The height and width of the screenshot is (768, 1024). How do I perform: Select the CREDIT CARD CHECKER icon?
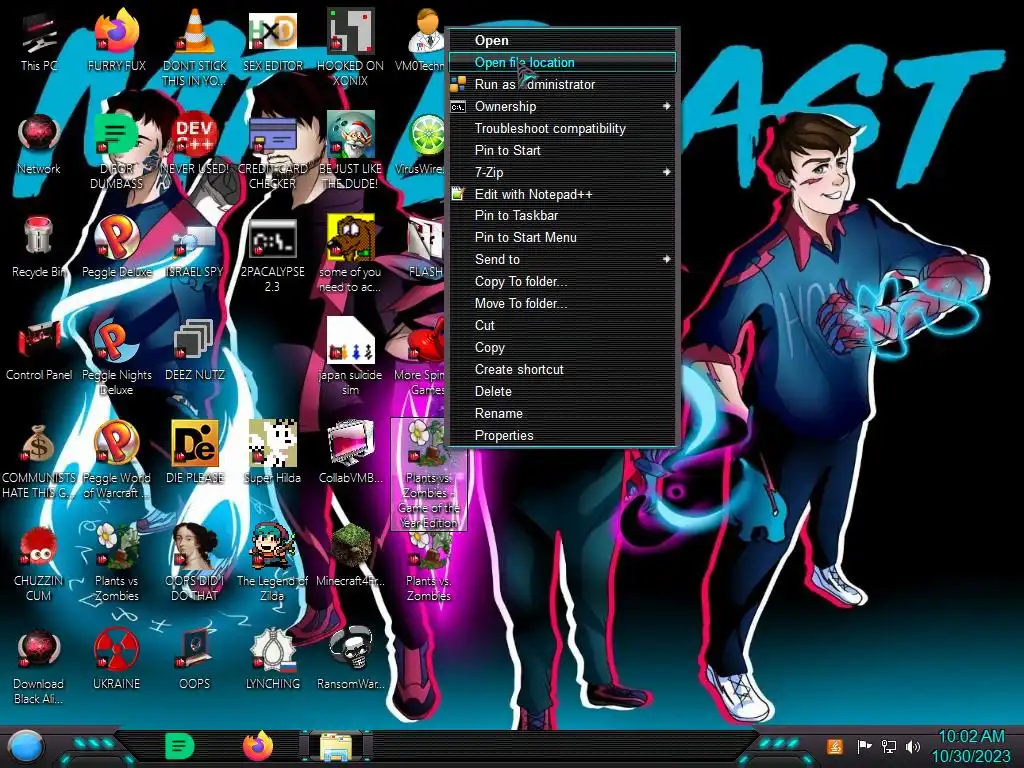point(273,152)
